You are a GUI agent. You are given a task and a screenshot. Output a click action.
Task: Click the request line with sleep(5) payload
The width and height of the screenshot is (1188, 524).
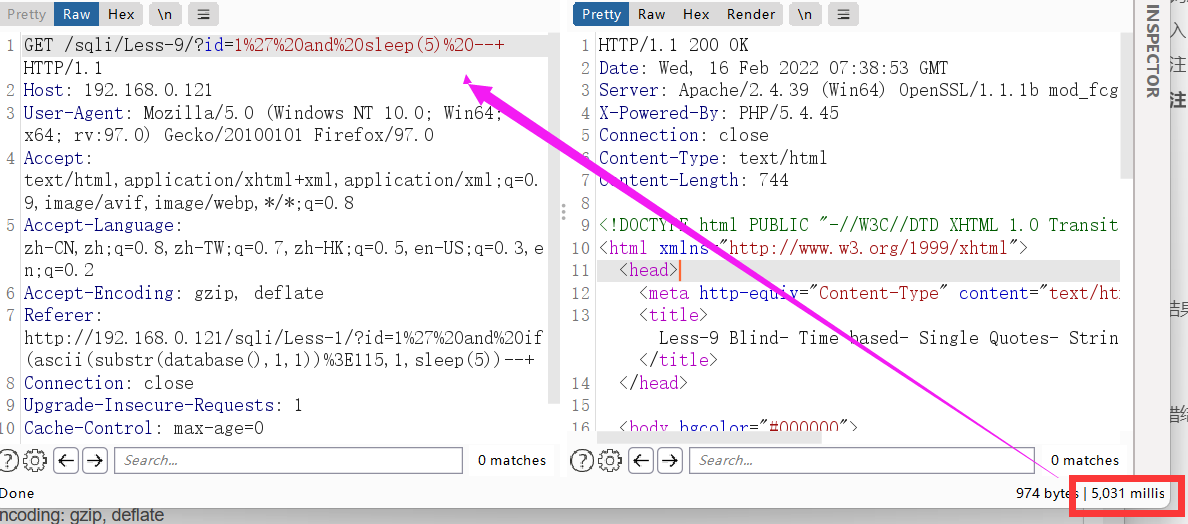click(264, 45)
